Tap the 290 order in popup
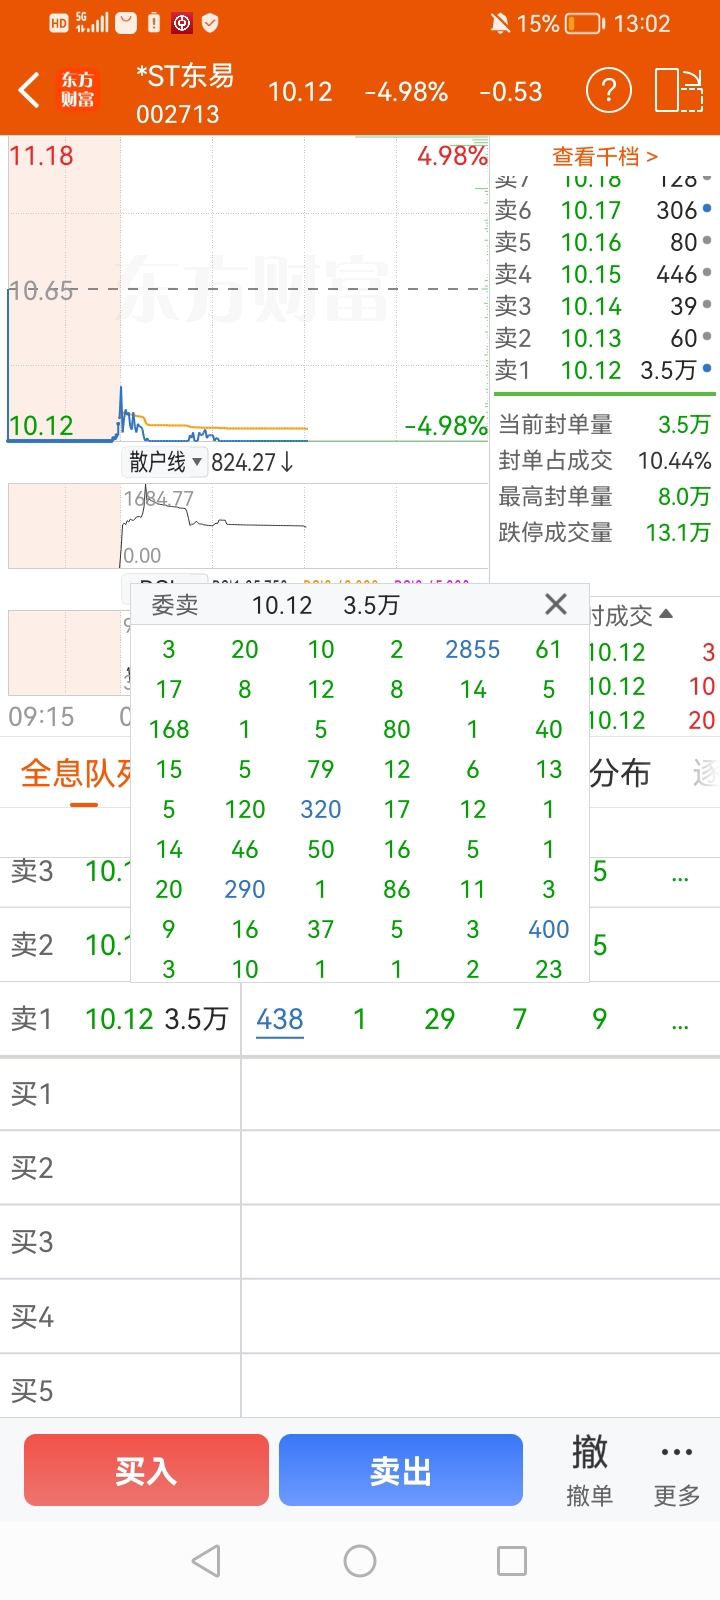The width and height of the screenshot is (720, 1600). (245, 889)
